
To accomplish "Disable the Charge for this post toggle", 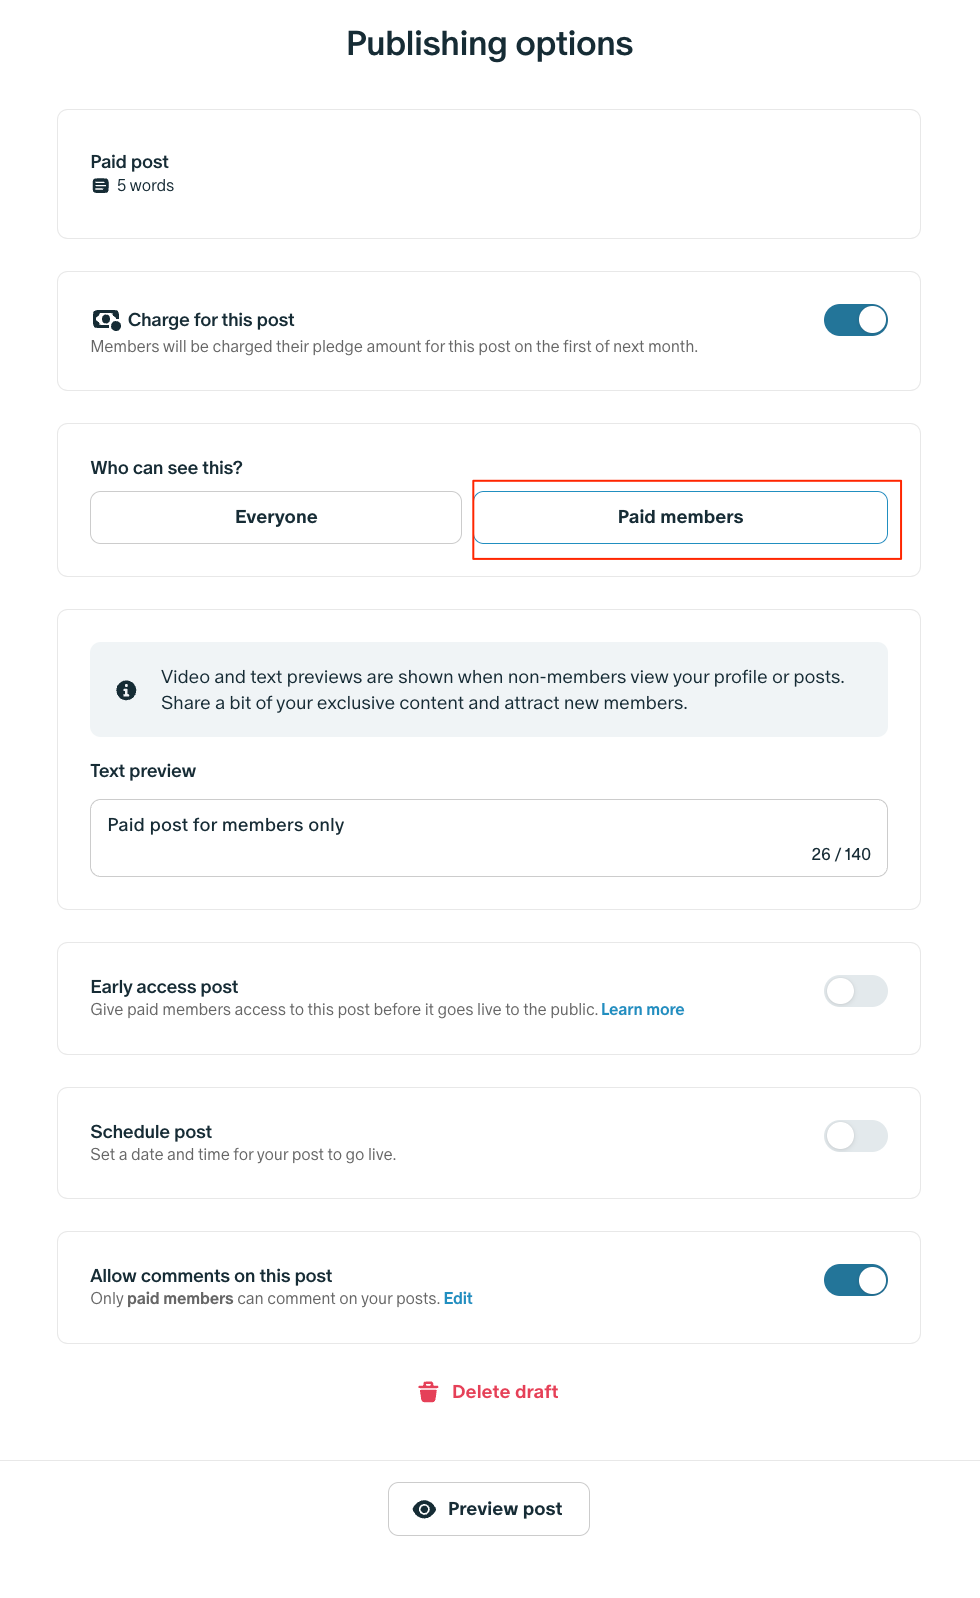I will click(x=855, y=320).
